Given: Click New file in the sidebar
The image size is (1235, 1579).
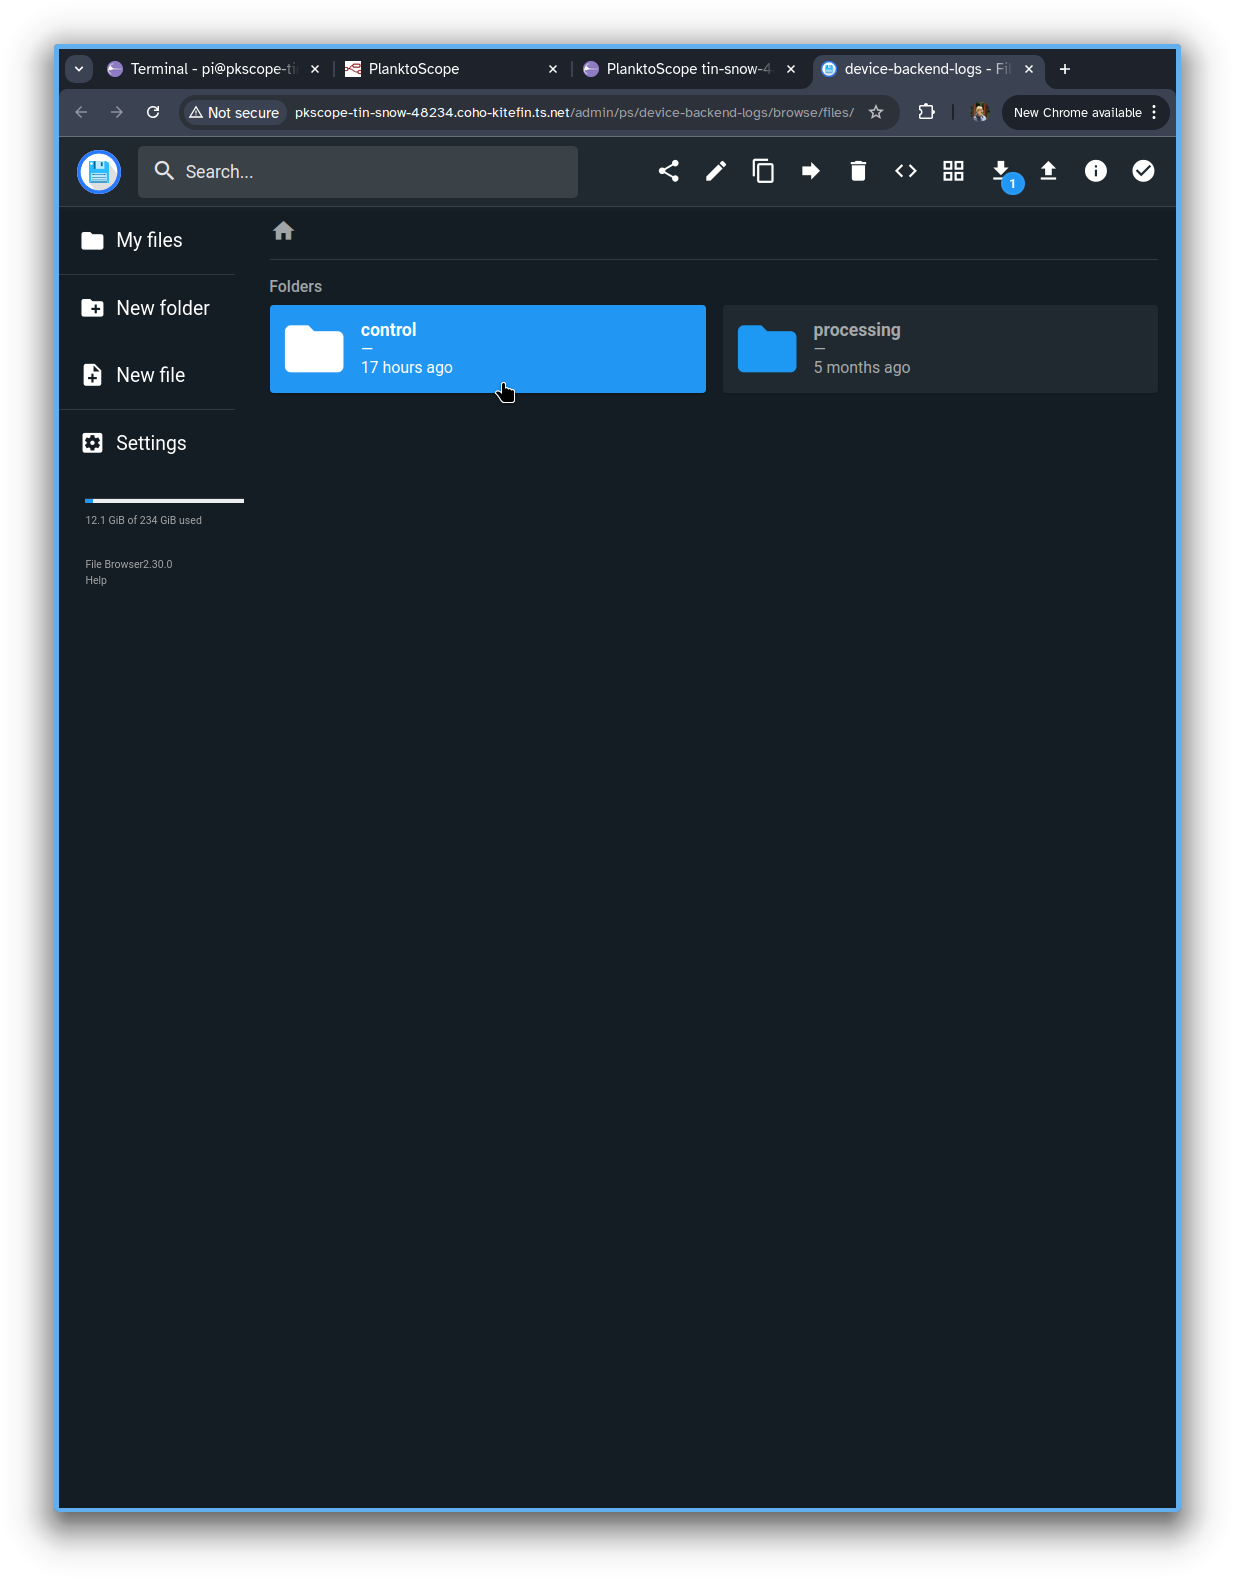Looking at the screenshot, I should [147, 375].
